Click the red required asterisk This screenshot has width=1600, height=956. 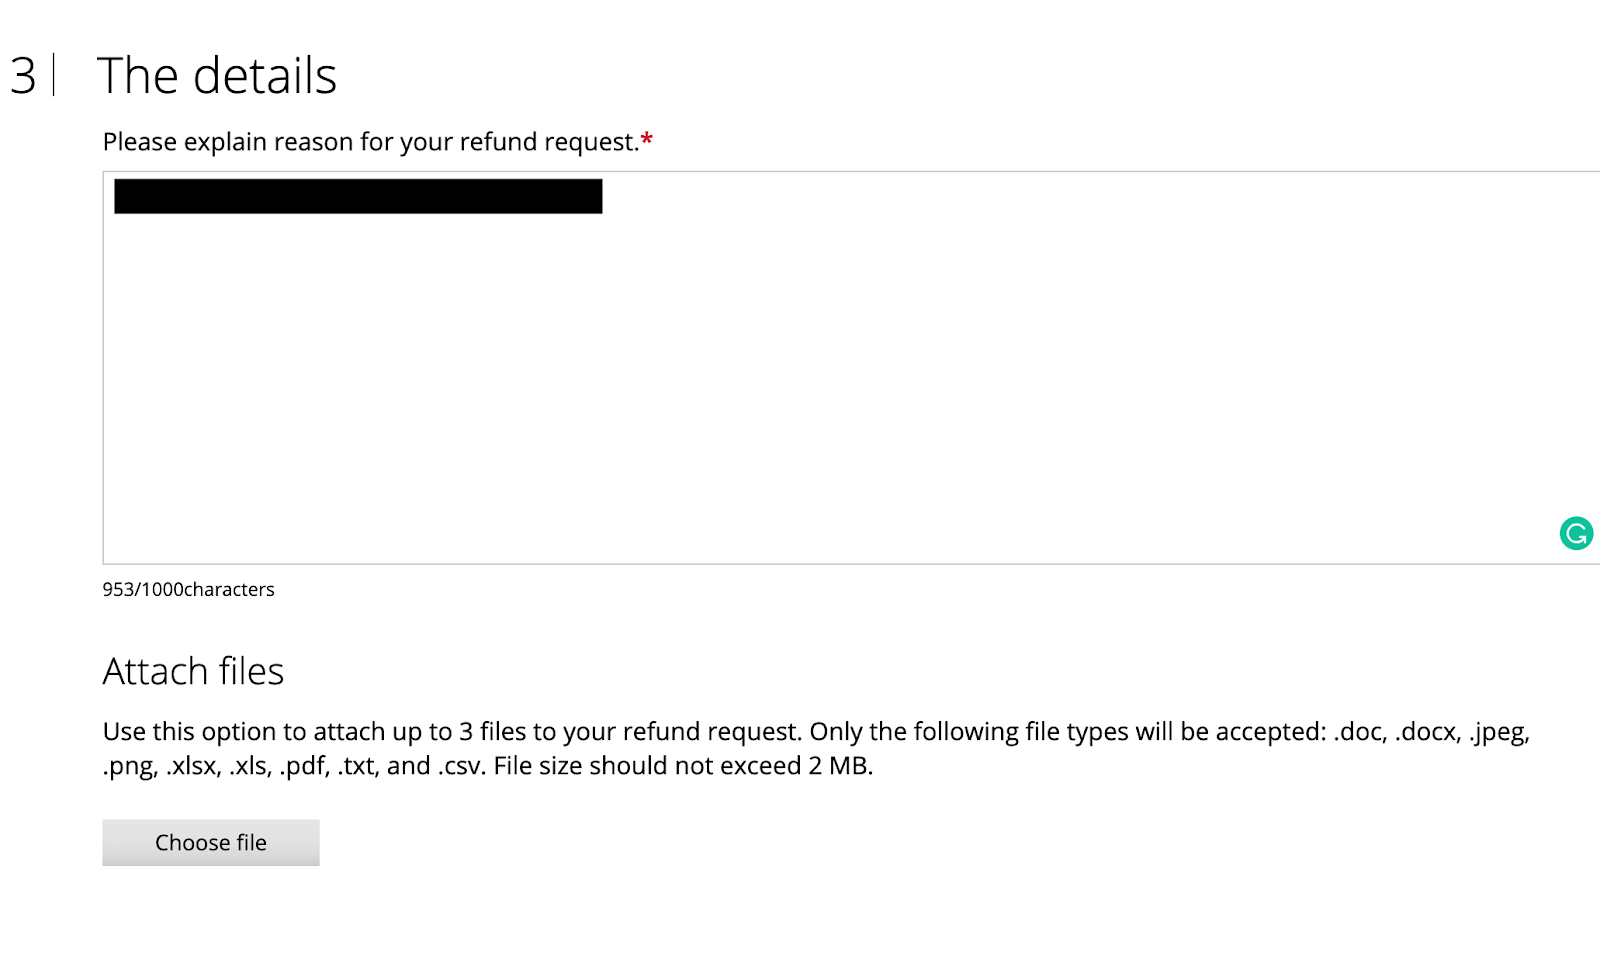(647, 140)
